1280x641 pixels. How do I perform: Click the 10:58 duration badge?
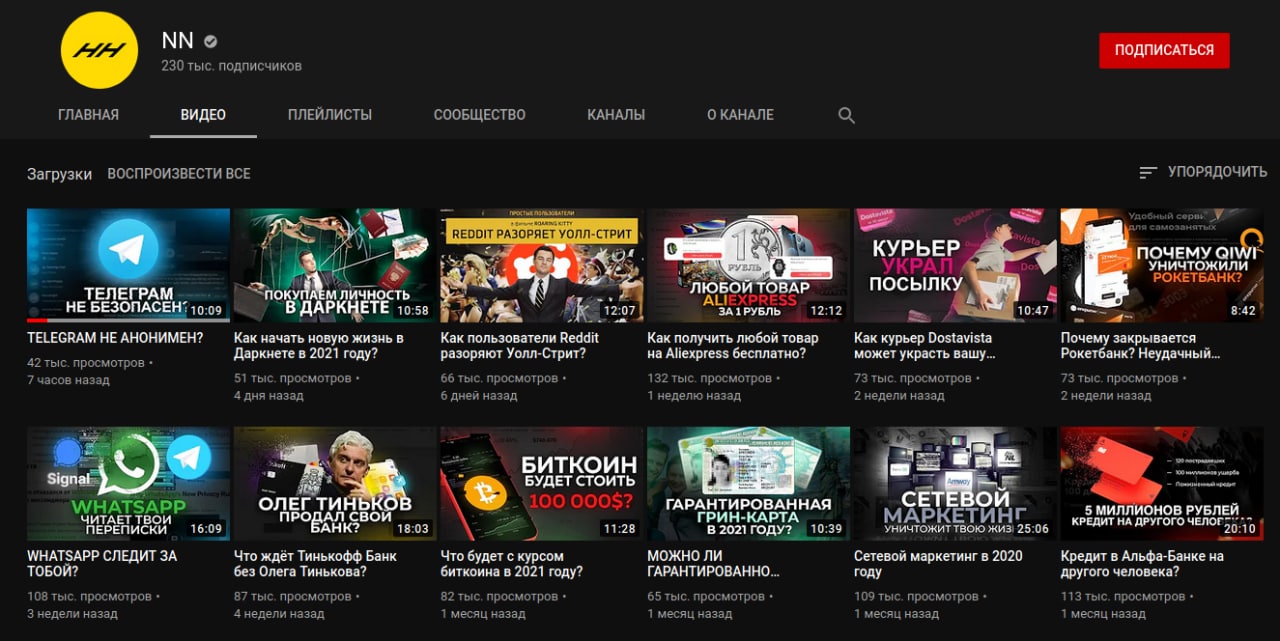point(413,311)
